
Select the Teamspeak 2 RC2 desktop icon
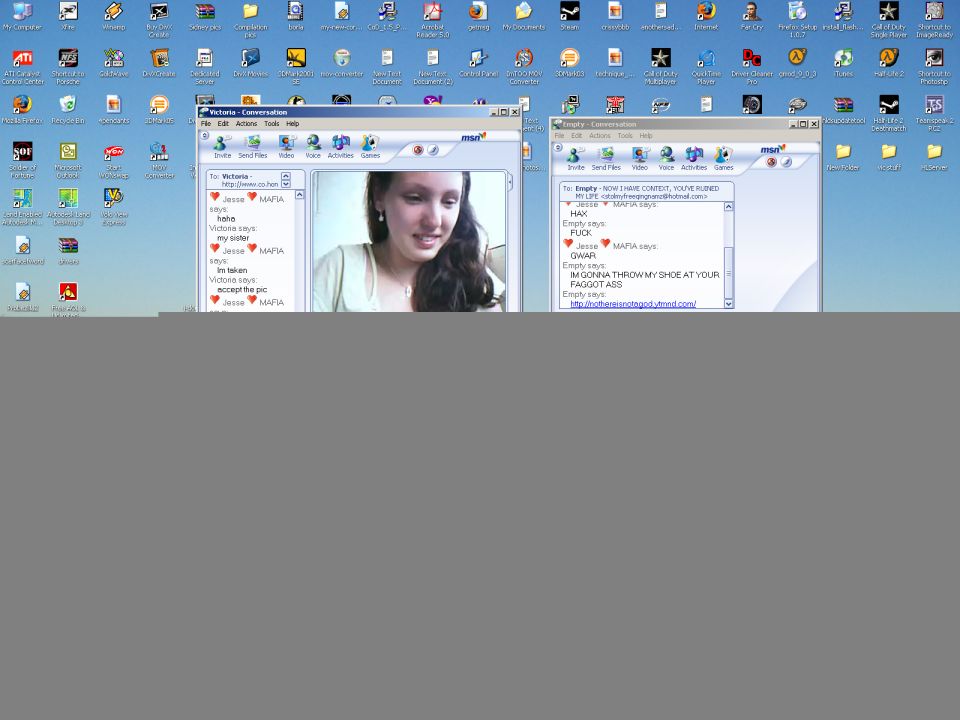click(x=934, y=113)
